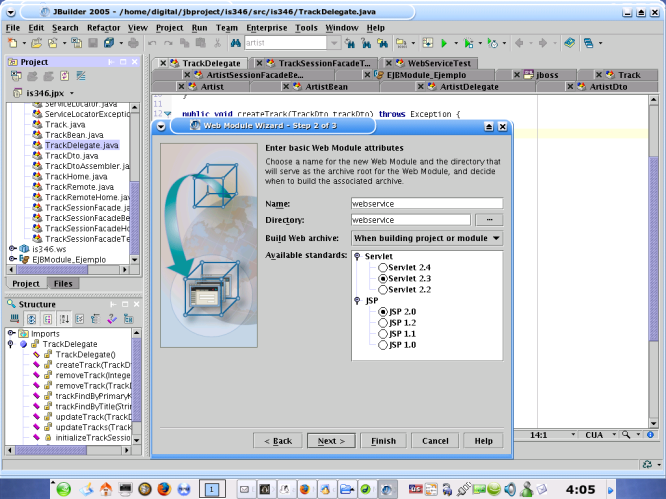666x499 pixels.
Task: Open Firefox from the desktop taskbar
Action: [x=165, y=489]
